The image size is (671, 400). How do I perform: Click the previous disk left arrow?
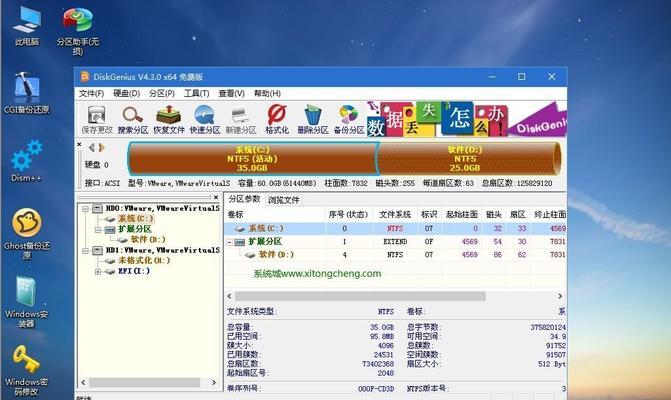click(92, 148)
